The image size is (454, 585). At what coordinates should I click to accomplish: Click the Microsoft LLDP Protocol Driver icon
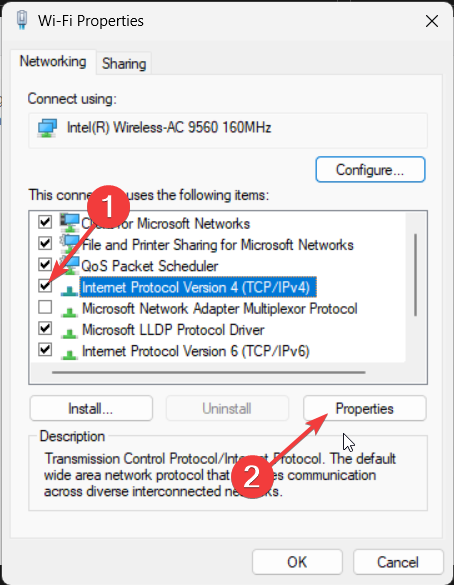coord(69,332)
